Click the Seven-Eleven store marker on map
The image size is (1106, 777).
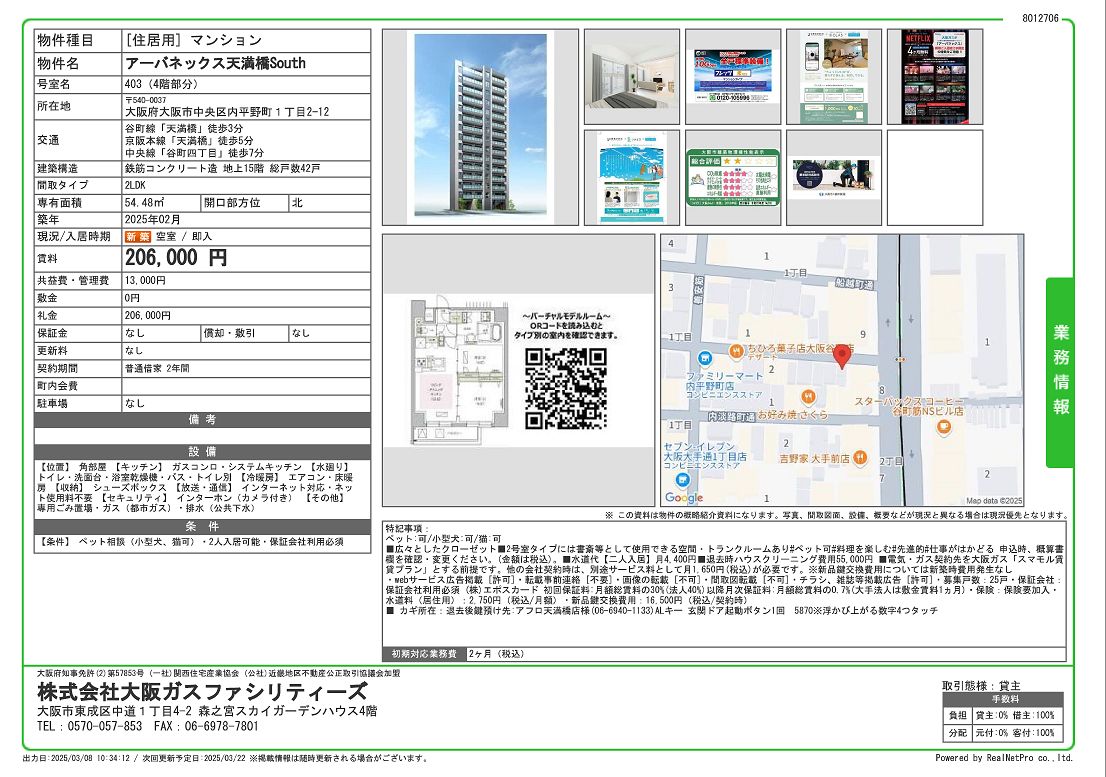682,480
